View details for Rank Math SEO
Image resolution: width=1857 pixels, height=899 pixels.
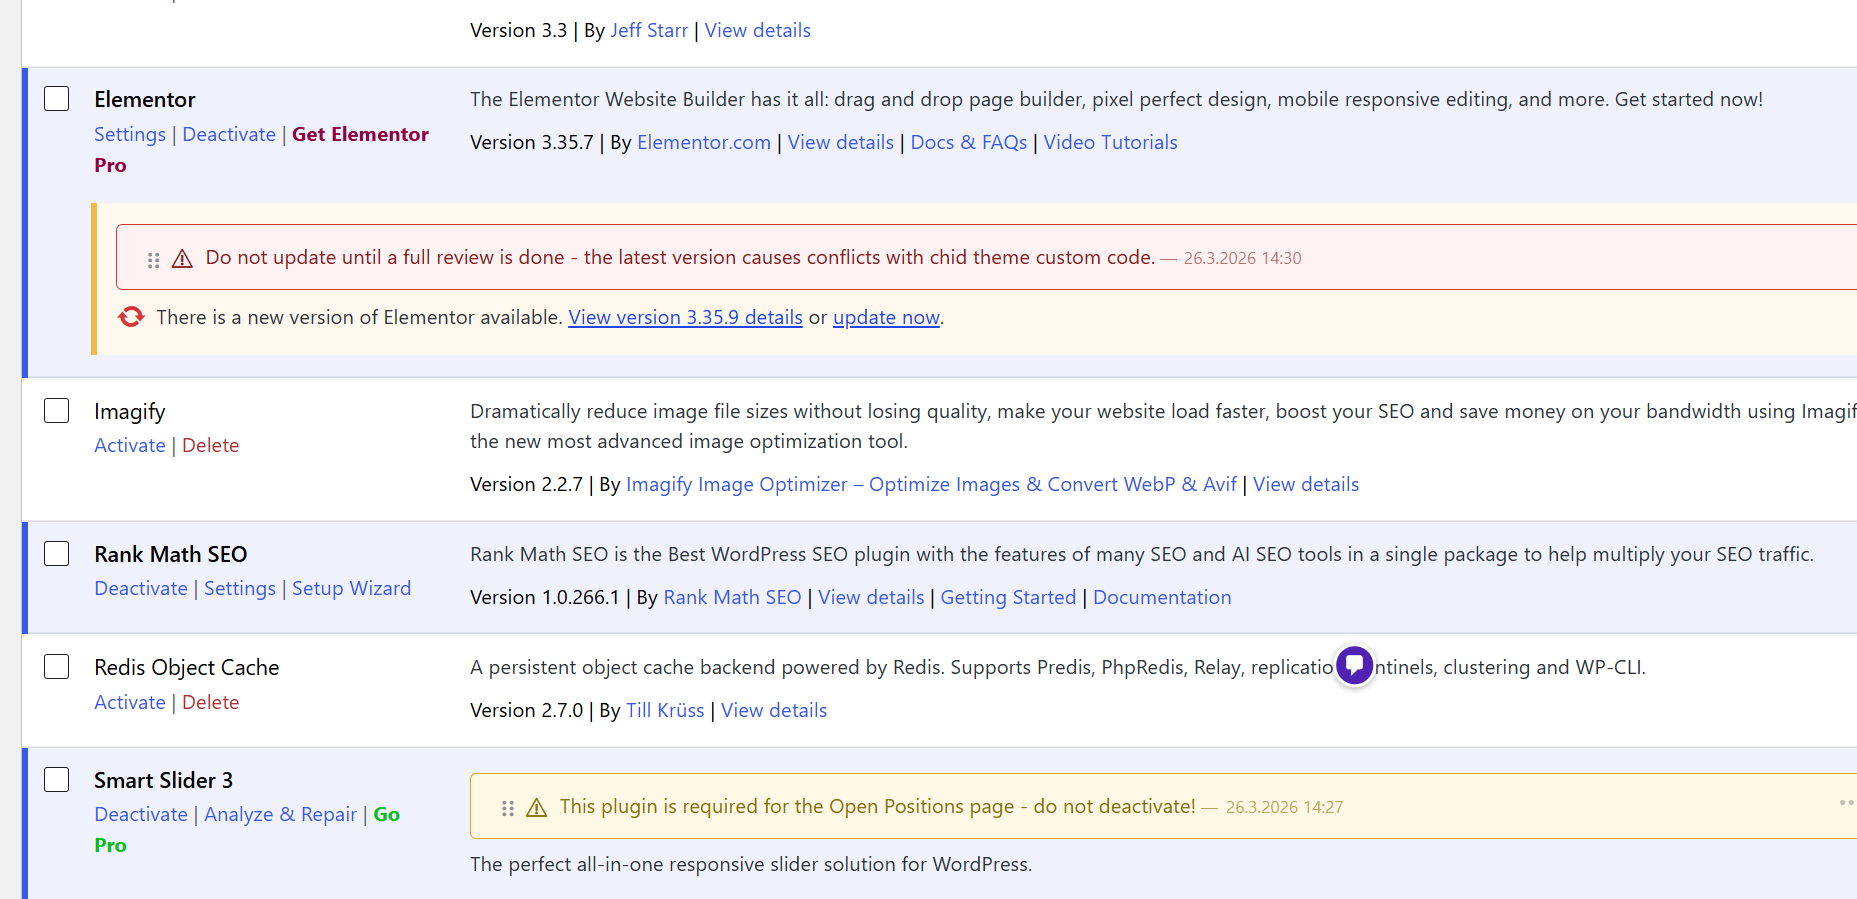tap(871, 597)
